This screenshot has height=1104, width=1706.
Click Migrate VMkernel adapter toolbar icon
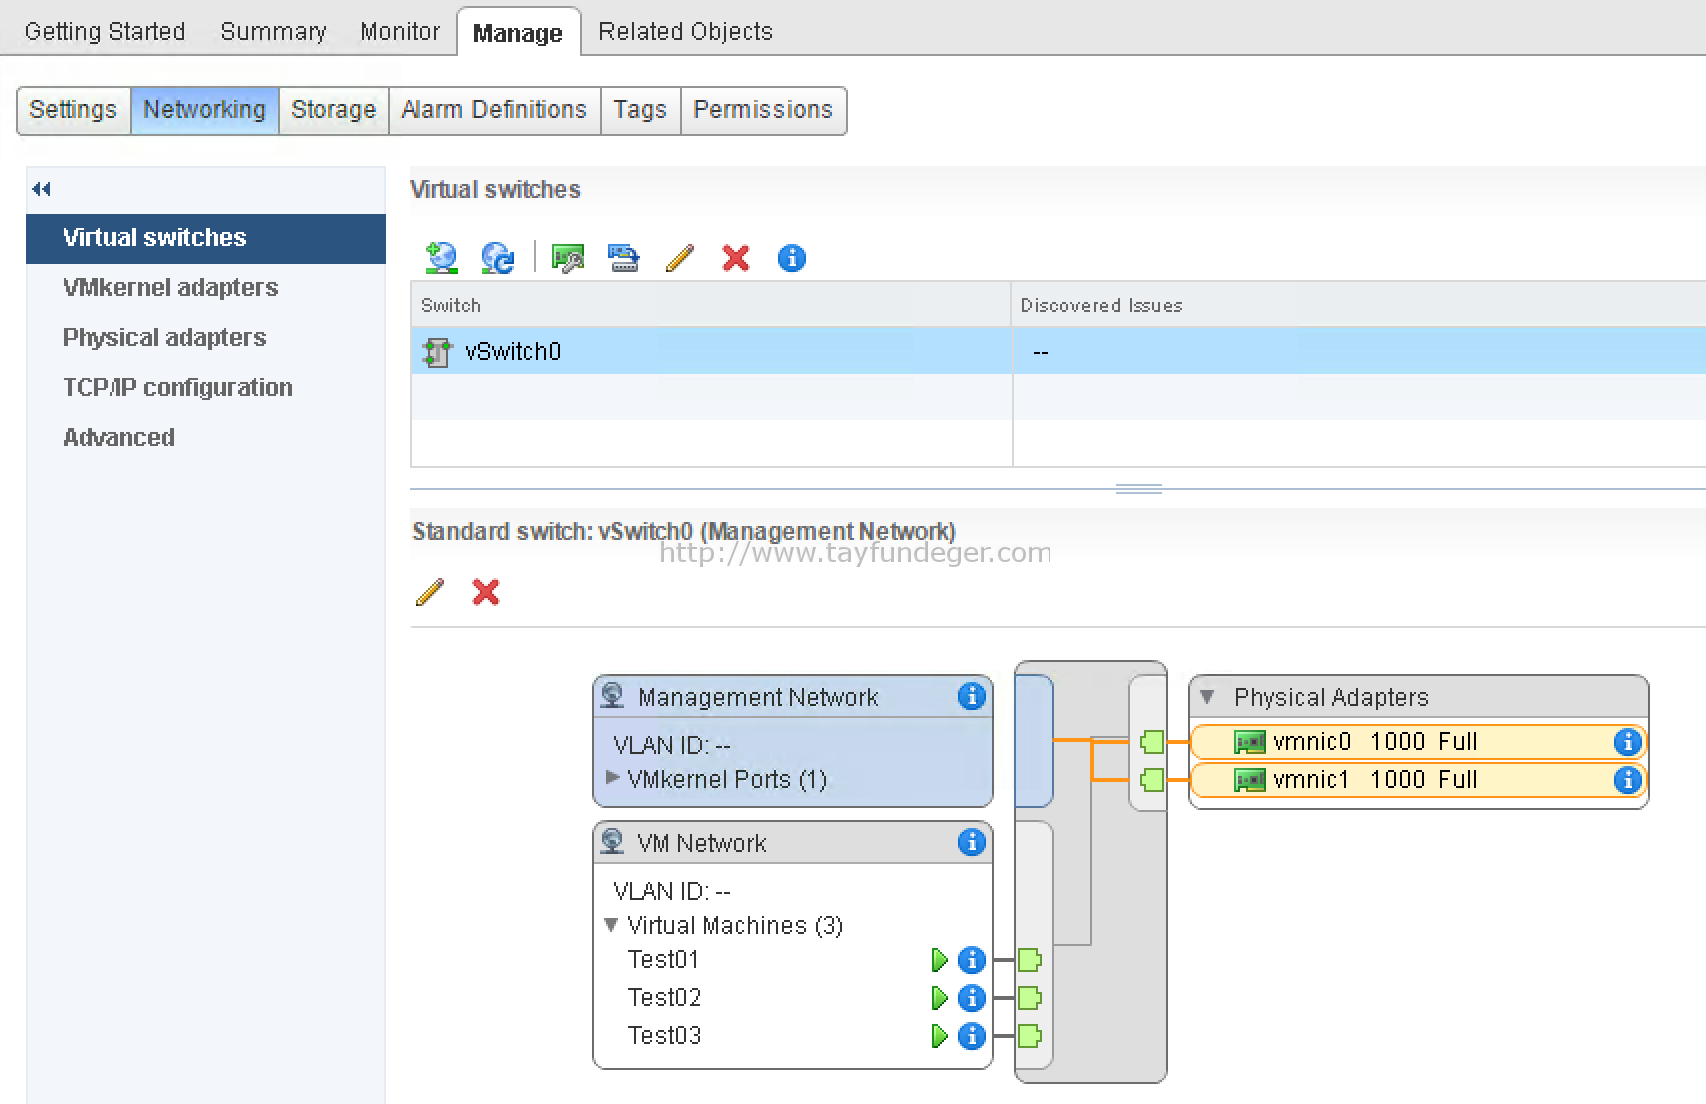click(624, 259)
